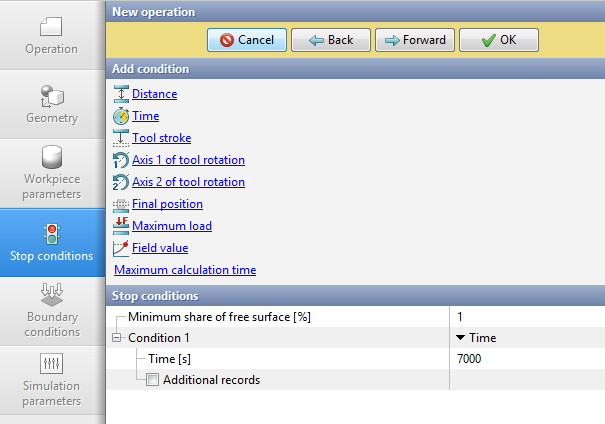Click the Axis 2 rotation icon
Image resolution: width=605 pixels, height=424 pixels.
click(x=121, y=182)
